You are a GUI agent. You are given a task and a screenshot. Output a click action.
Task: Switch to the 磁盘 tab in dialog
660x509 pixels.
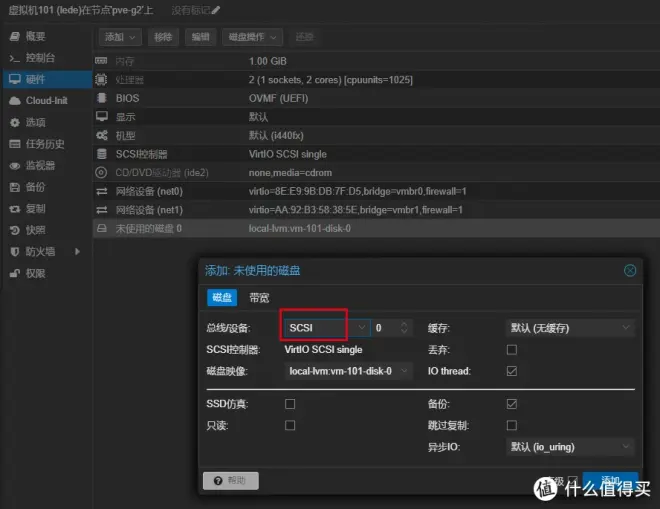point(222,298)
